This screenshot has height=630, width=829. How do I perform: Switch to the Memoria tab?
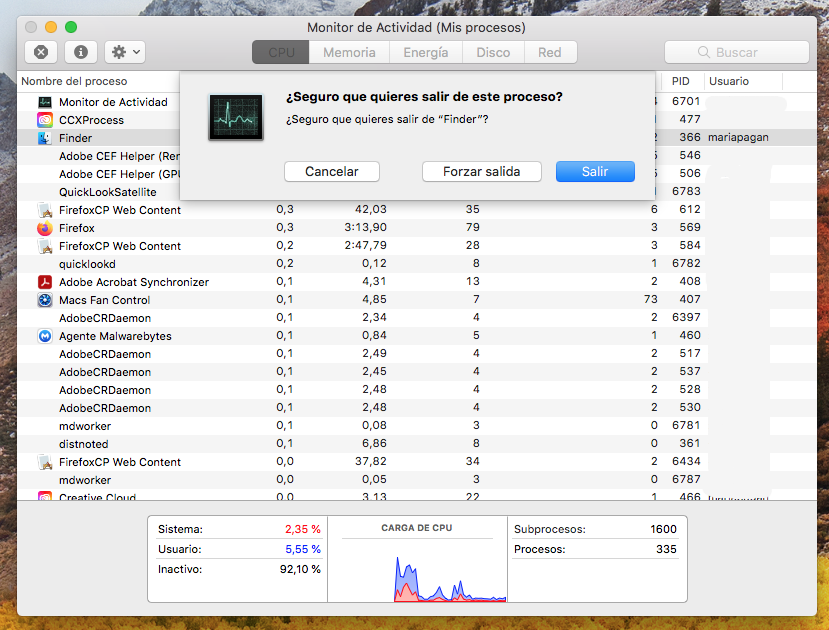[x=349, y=52]
